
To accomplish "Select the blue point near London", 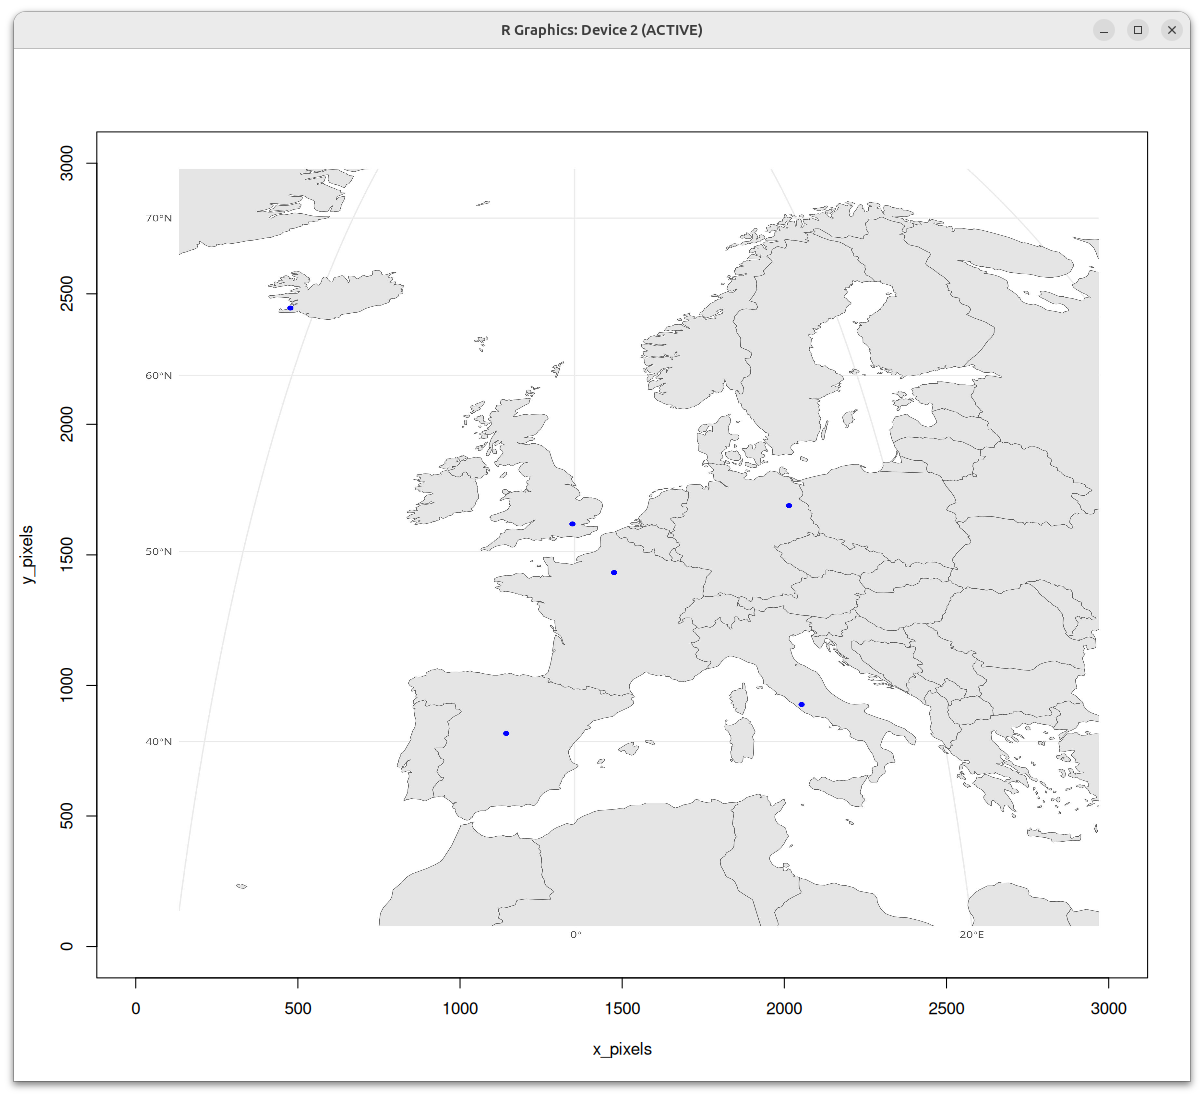I will (571, 522).
